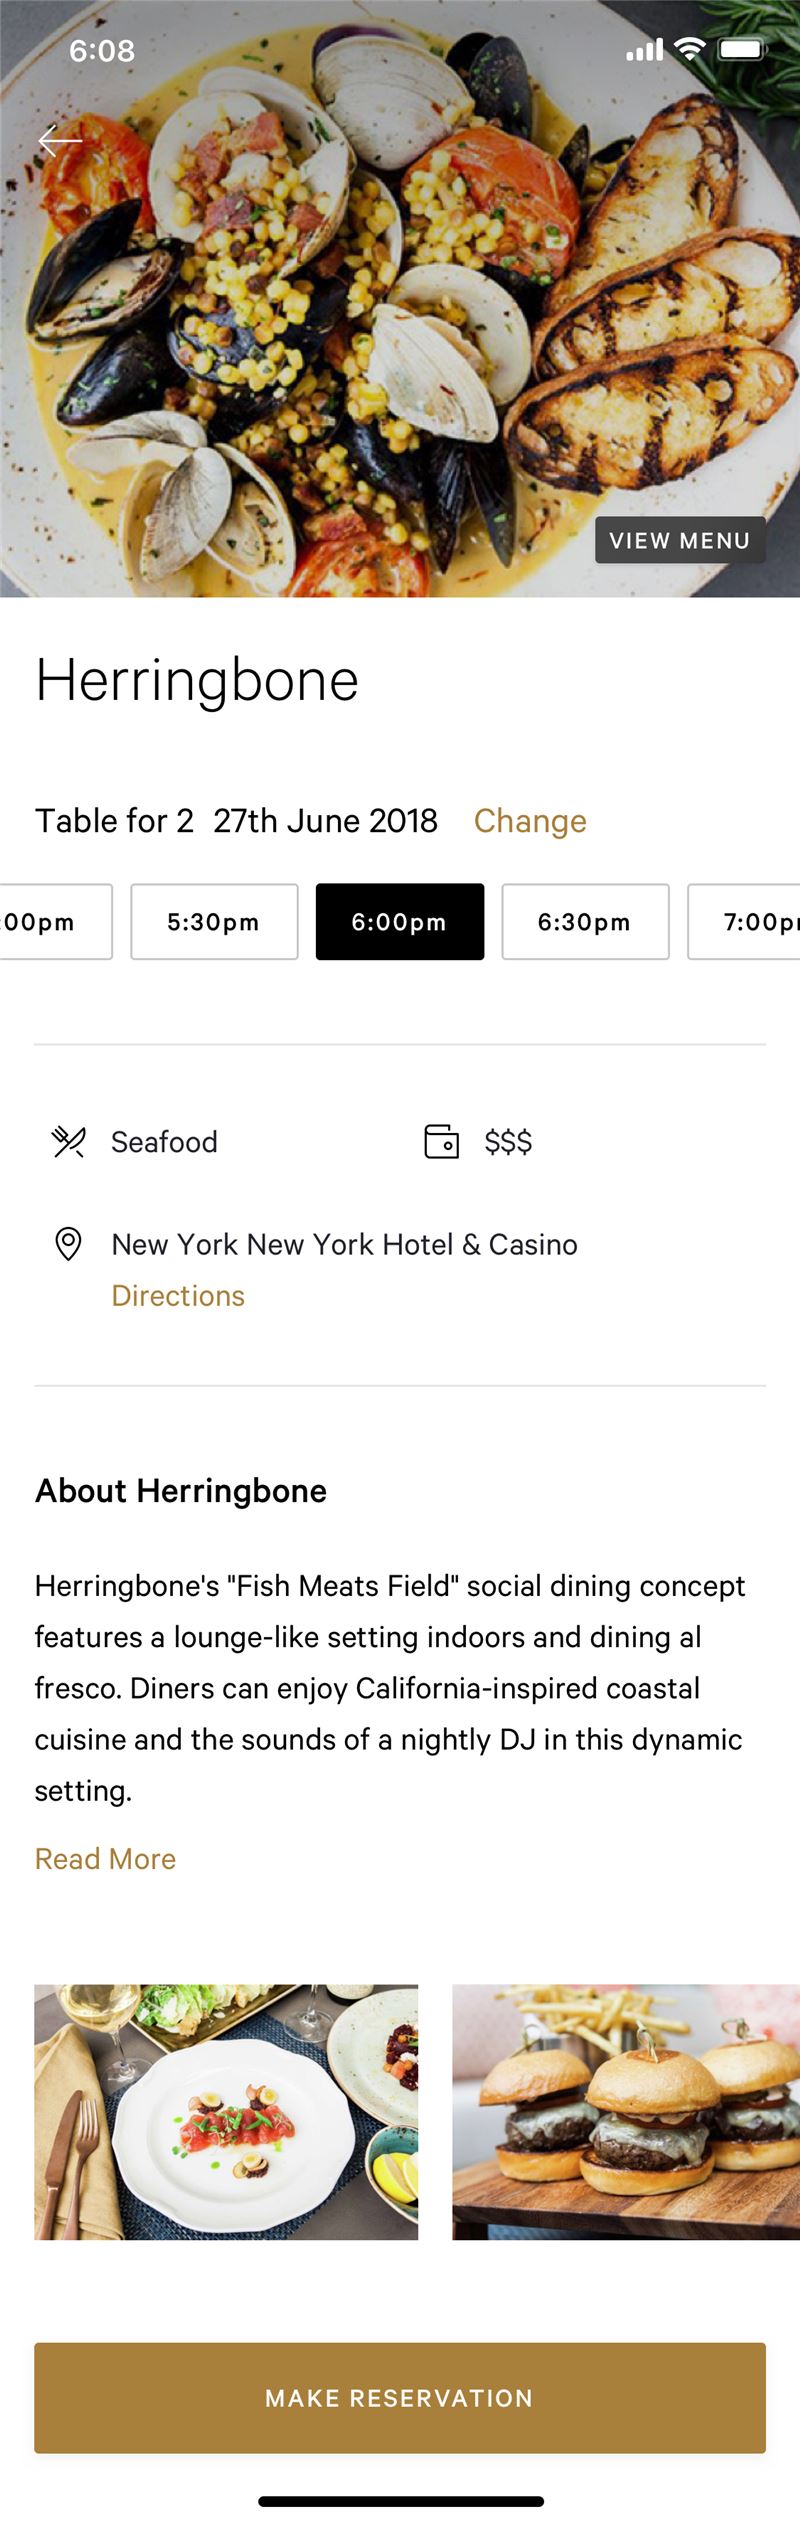Choose the partially hidden leftmost time slot
The width and height of the screenshot is (800, 2526).
click(56, 922)
